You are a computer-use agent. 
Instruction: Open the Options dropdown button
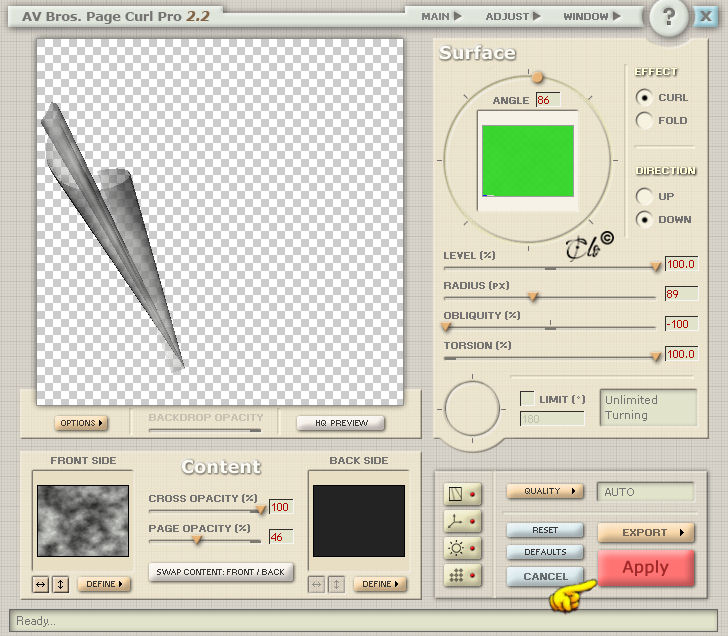(x=81, y=423)
